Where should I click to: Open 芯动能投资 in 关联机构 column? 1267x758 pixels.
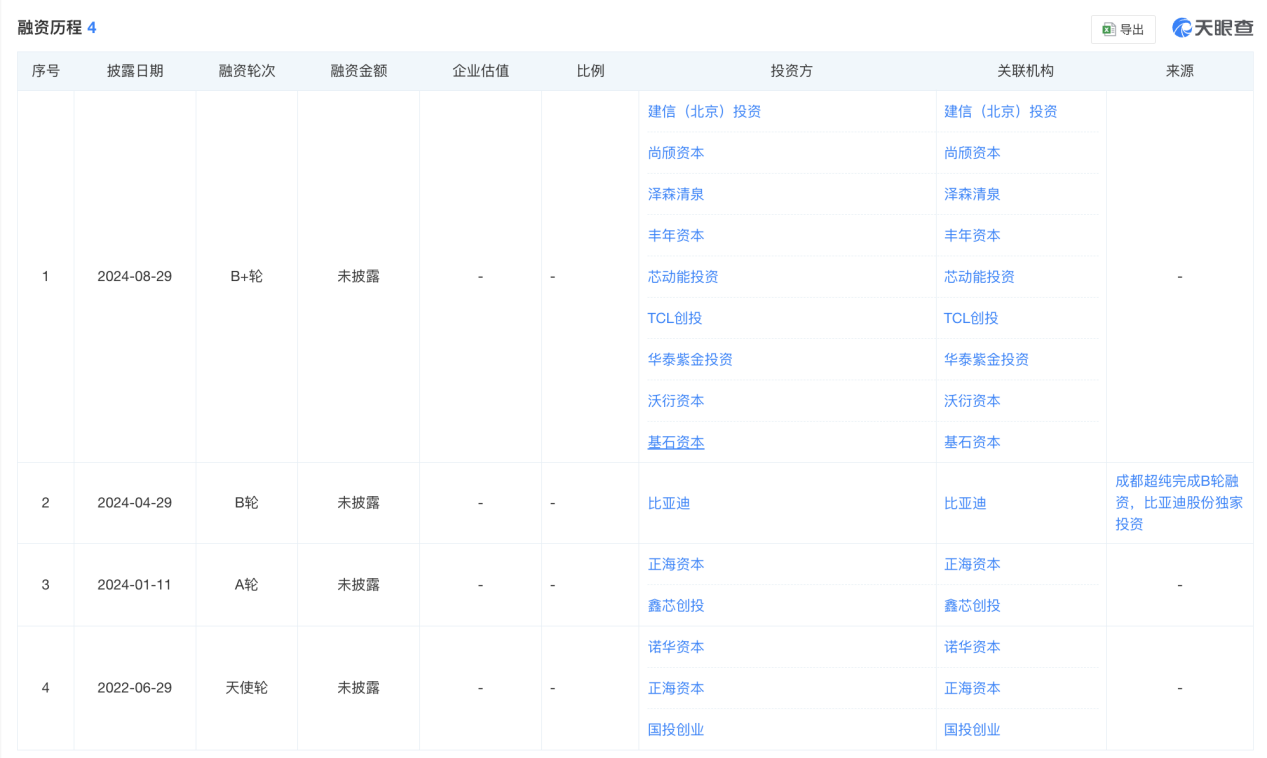(979, 277)
